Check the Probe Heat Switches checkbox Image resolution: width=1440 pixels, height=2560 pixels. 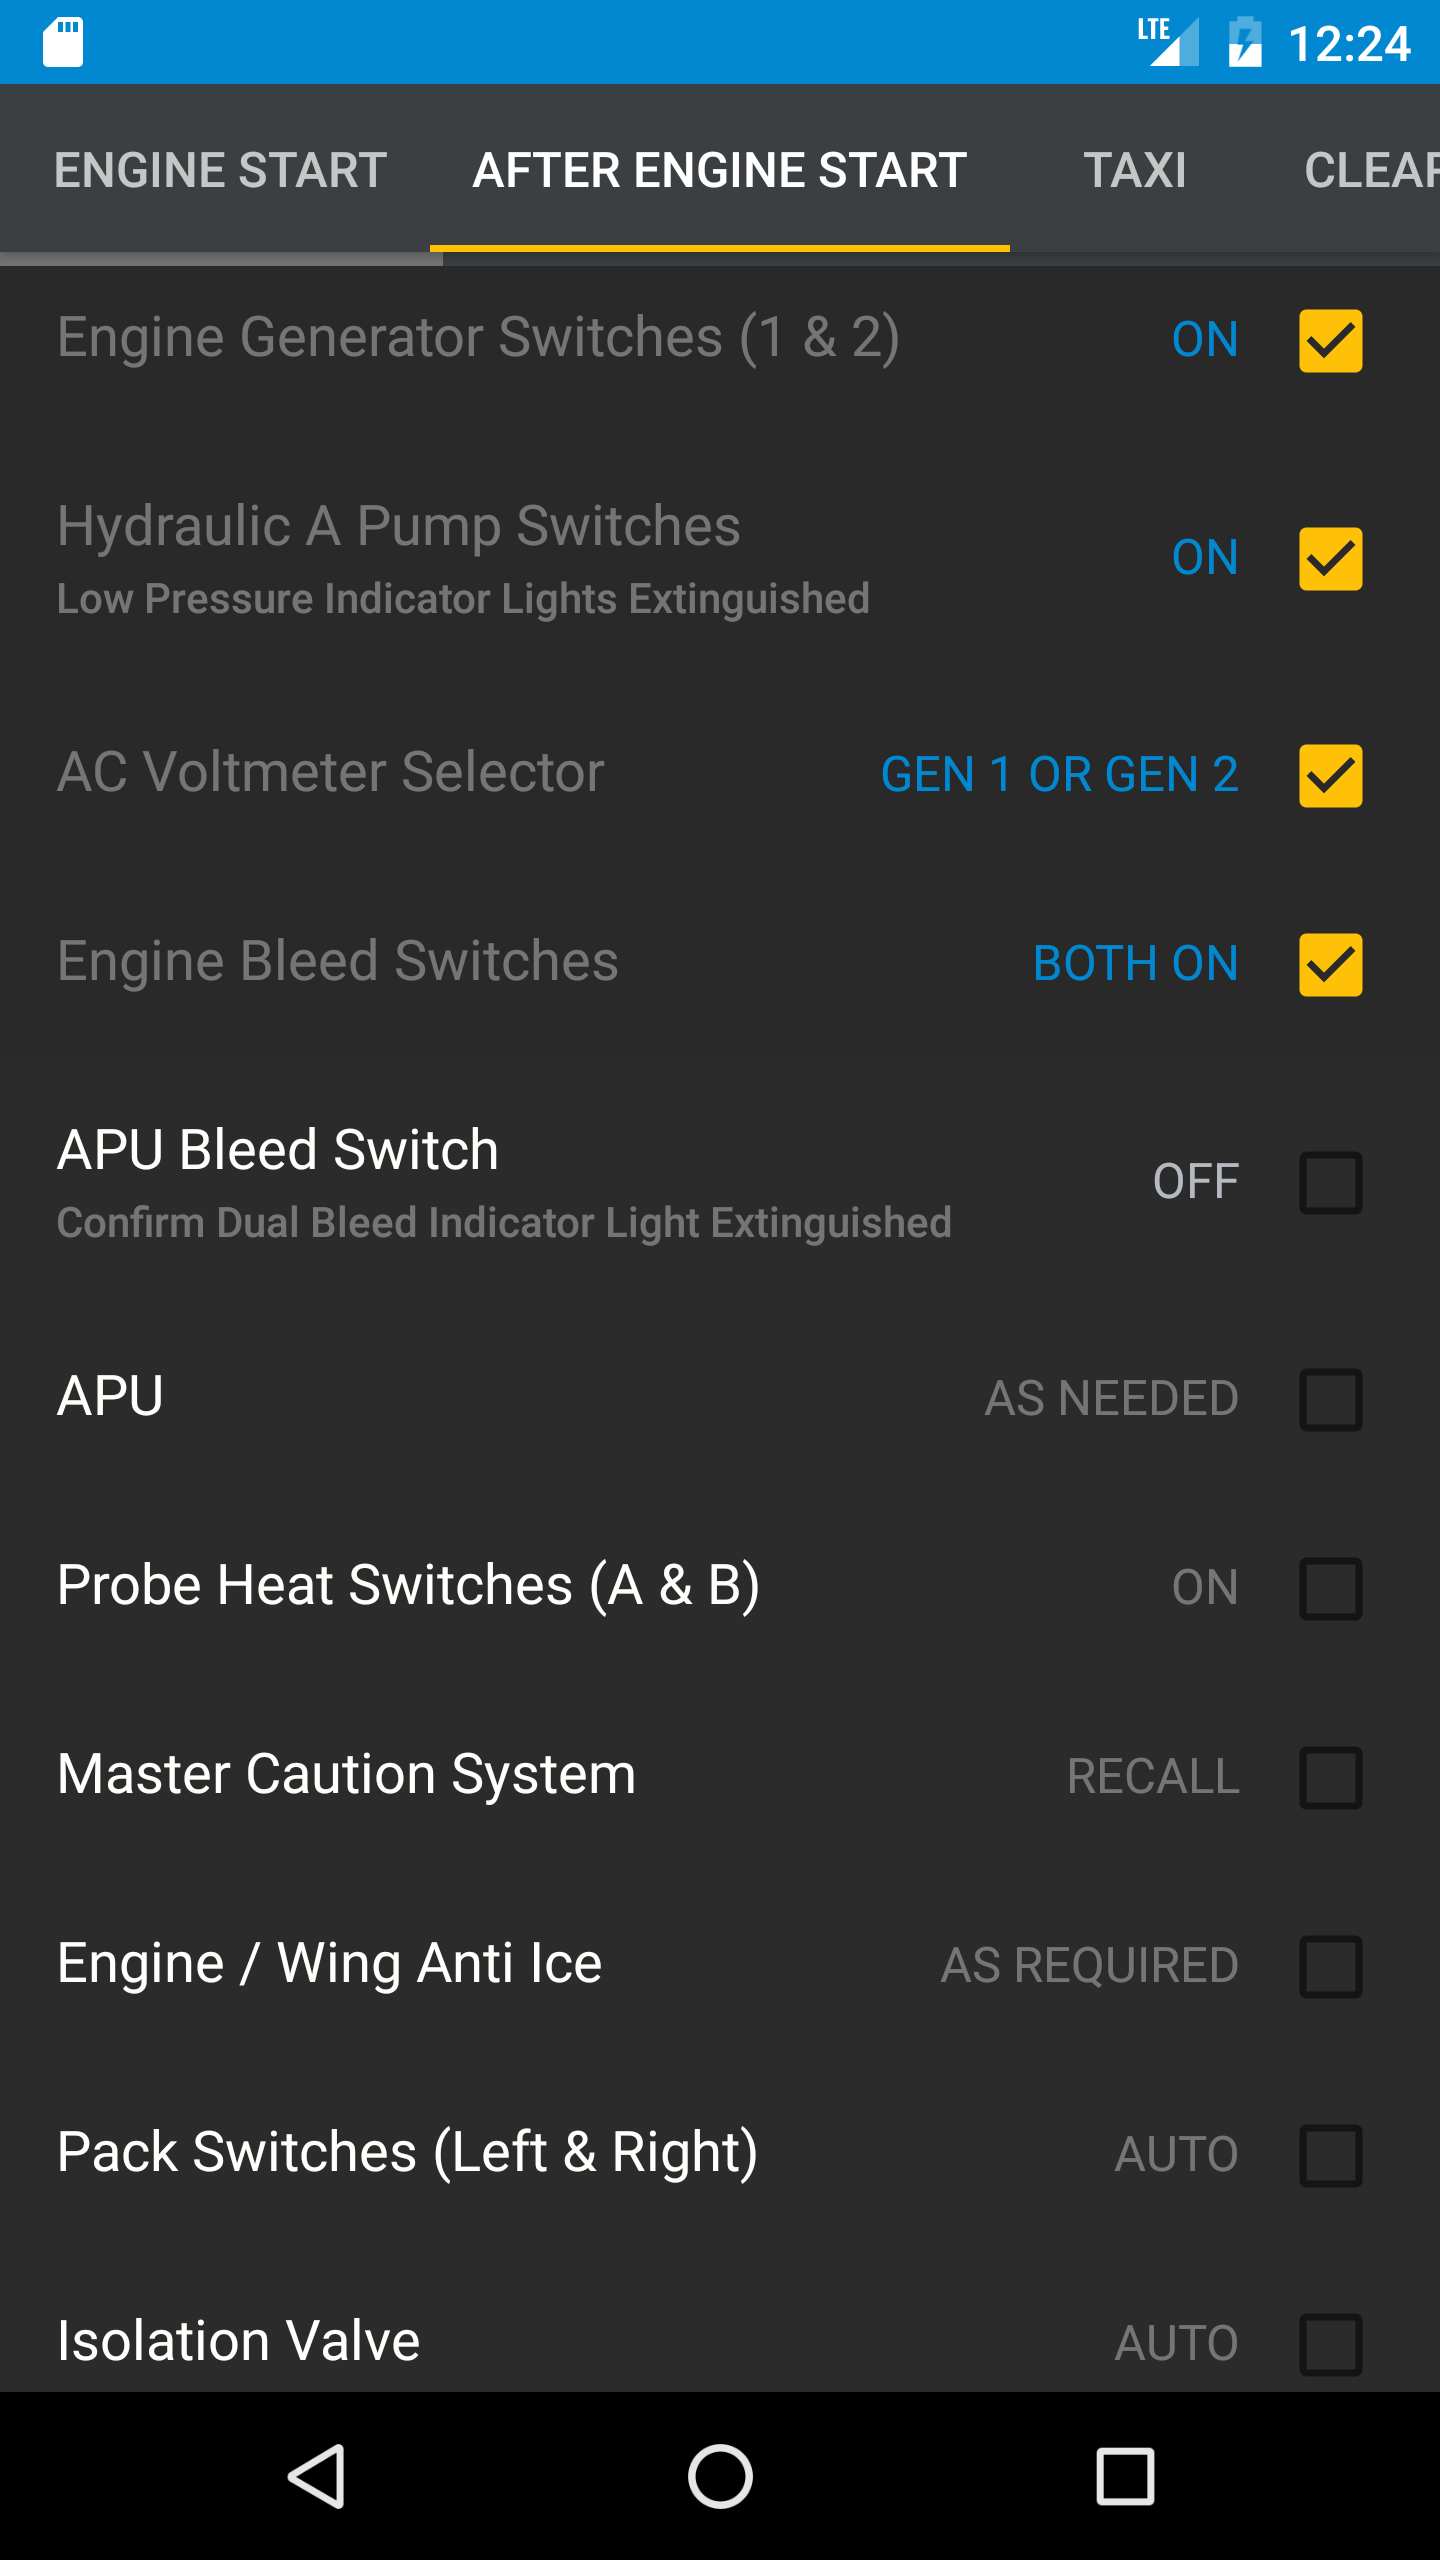[1330, 1588]
